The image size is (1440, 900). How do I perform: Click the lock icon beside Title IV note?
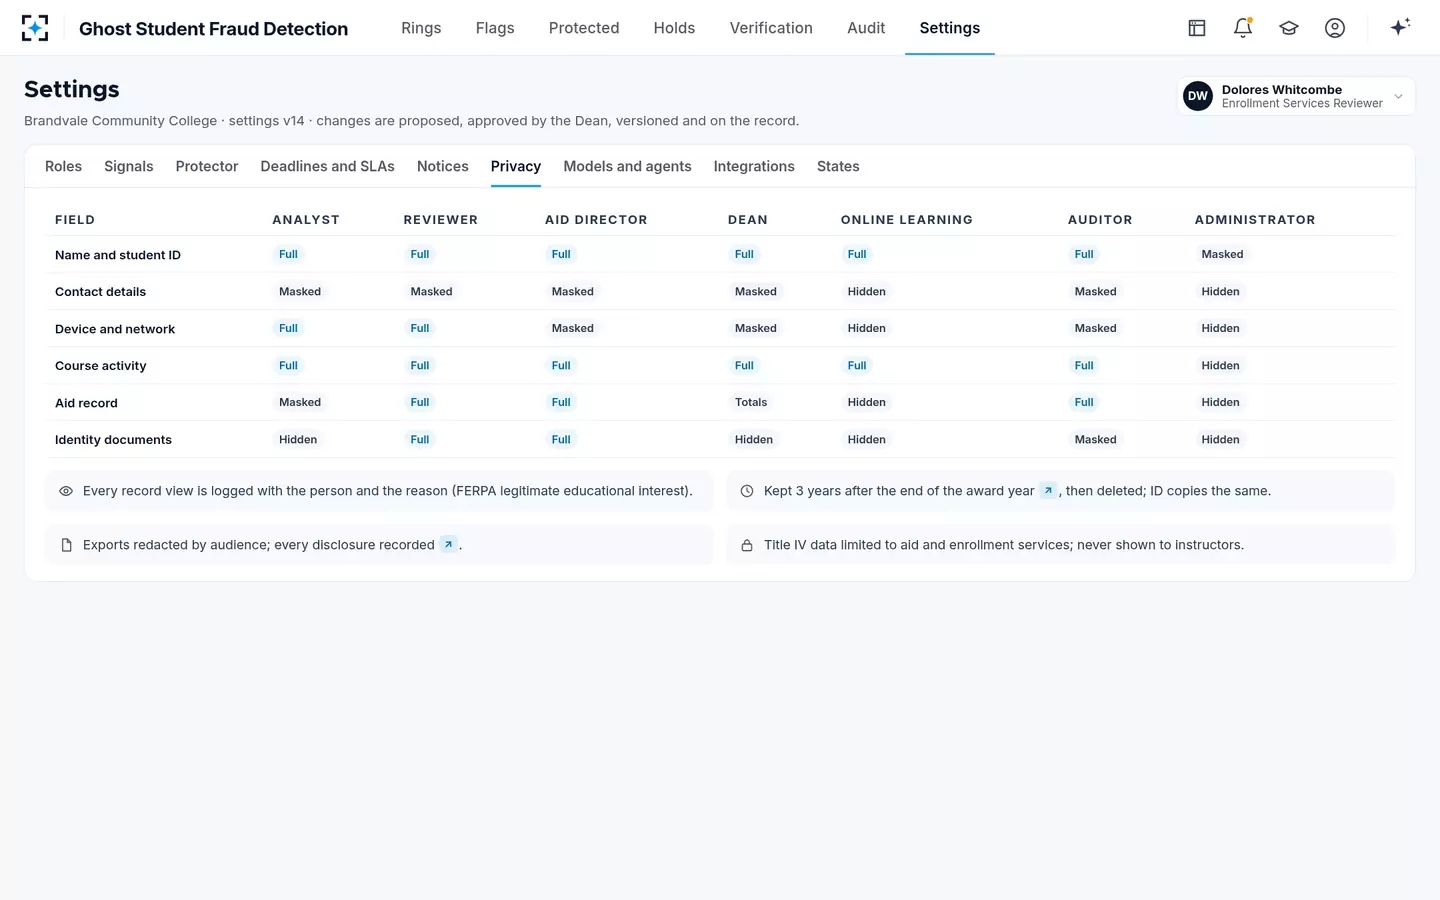click(747, 545)
